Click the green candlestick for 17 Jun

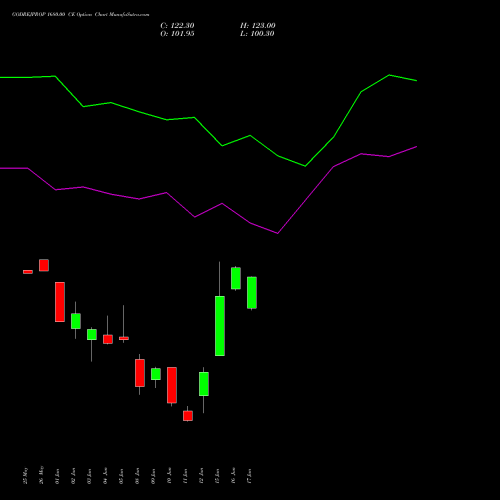(252, 293)
